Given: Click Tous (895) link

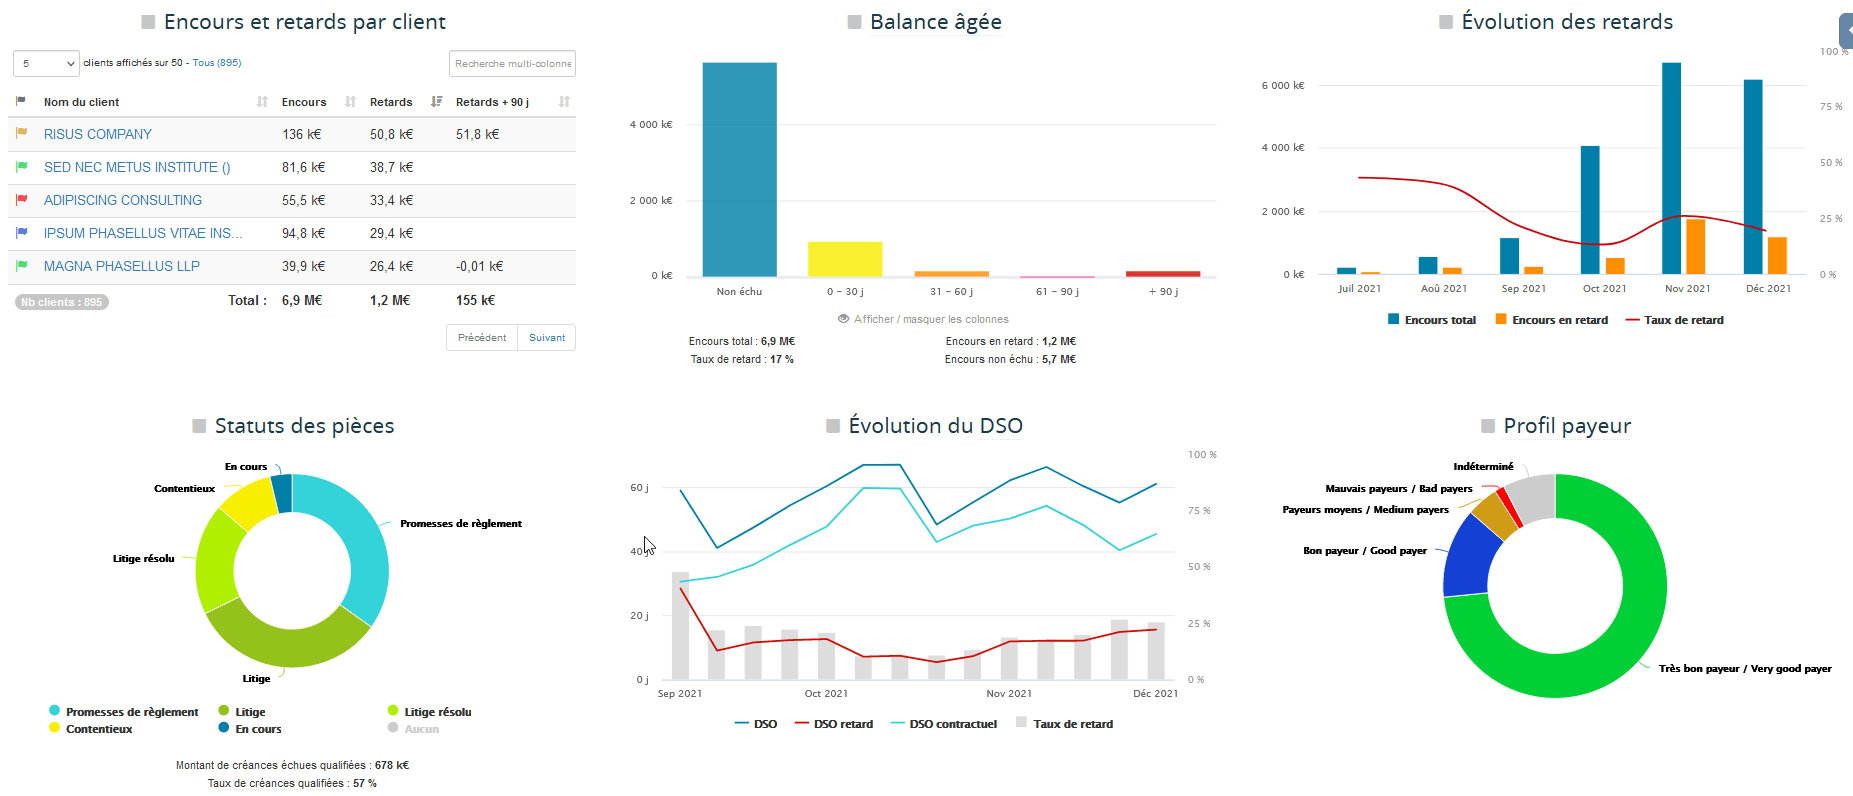Looking at the screenshot, I should 217,63.
